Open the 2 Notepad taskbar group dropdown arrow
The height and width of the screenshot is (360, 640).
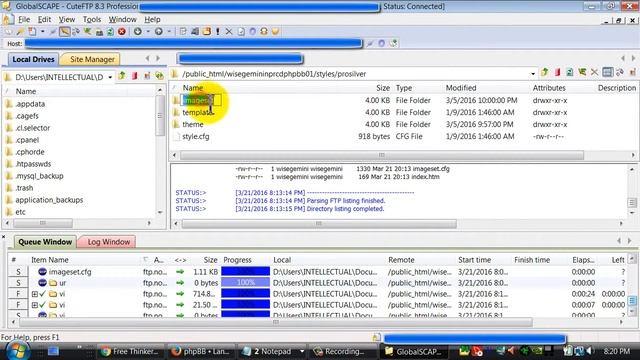tap(302, 351)
